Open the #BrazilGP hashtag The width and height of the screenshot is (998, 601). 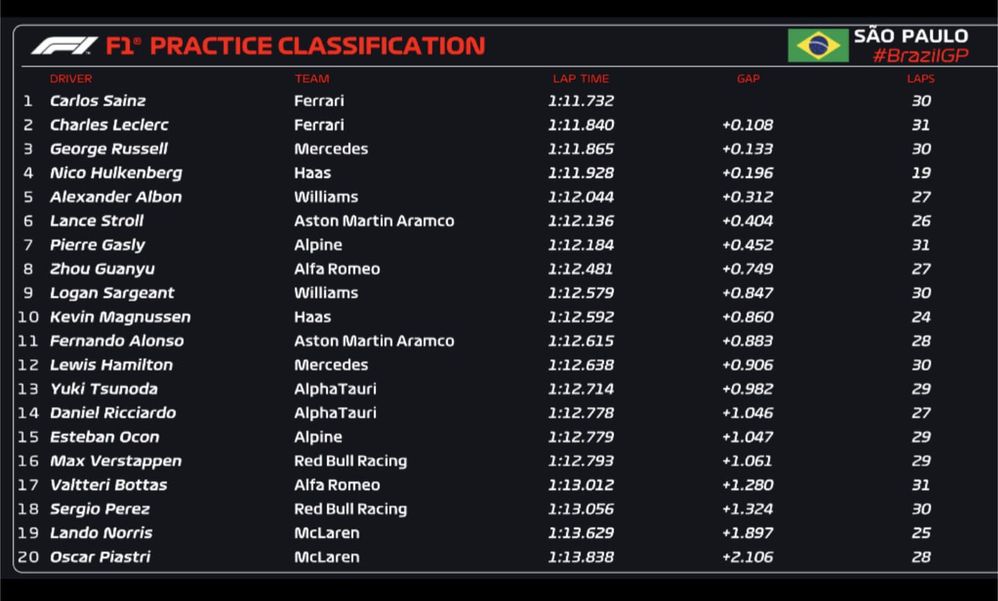(920, 56)
